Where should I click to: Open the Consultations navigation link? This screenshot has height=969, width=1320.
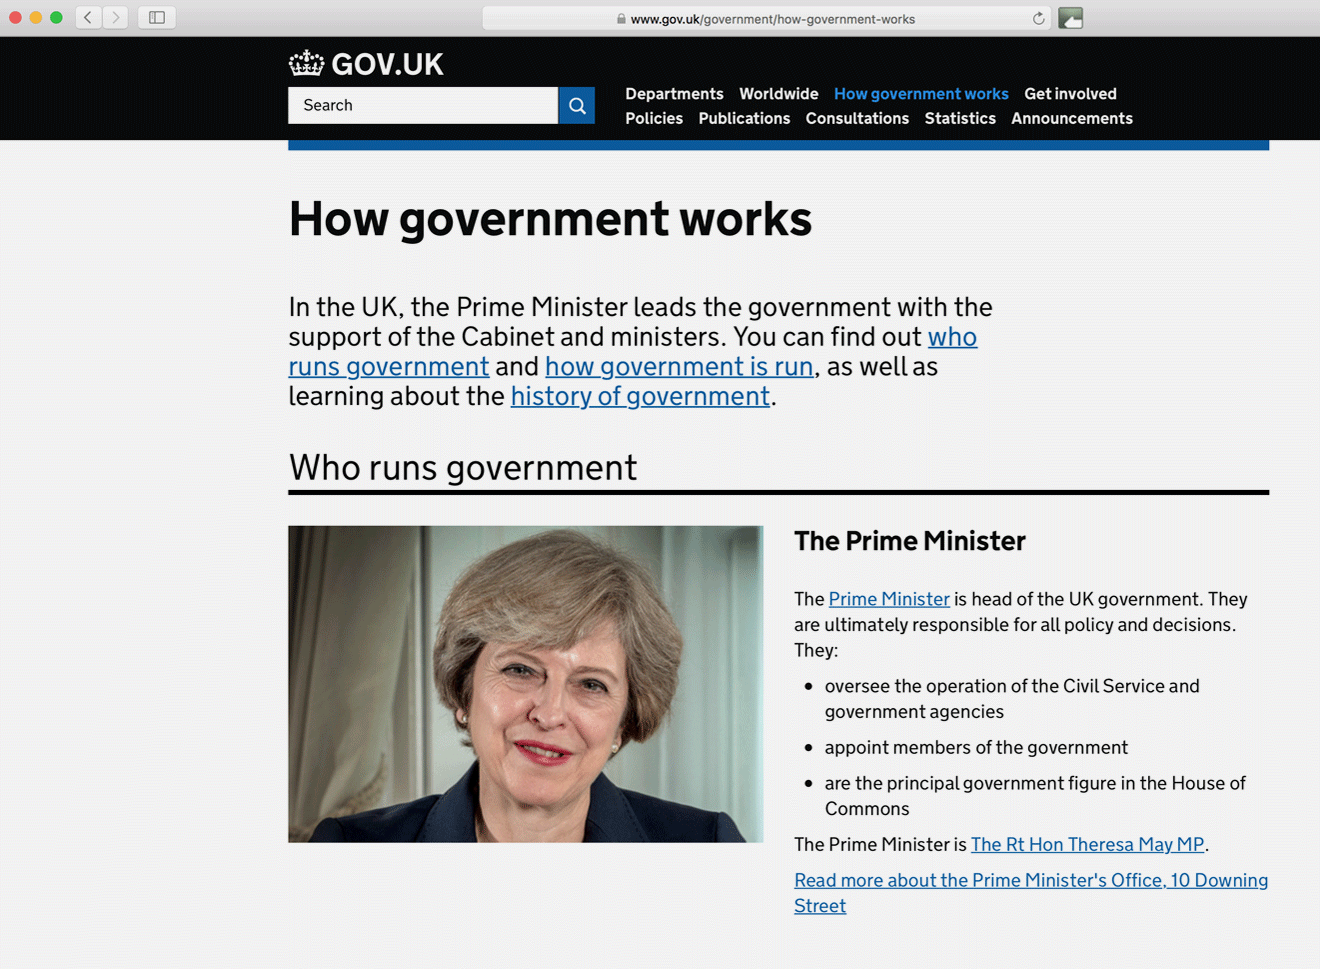[857, 119]
